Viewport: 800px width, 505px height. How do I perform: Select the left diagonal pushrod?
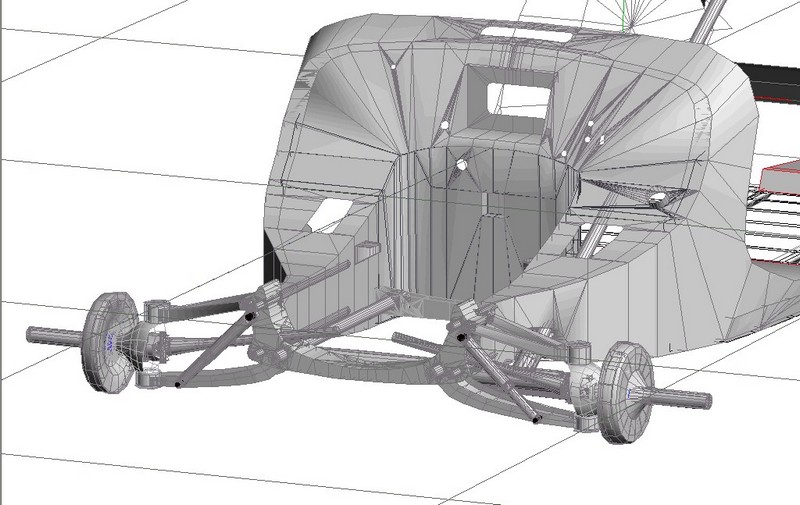click(212, 349)
